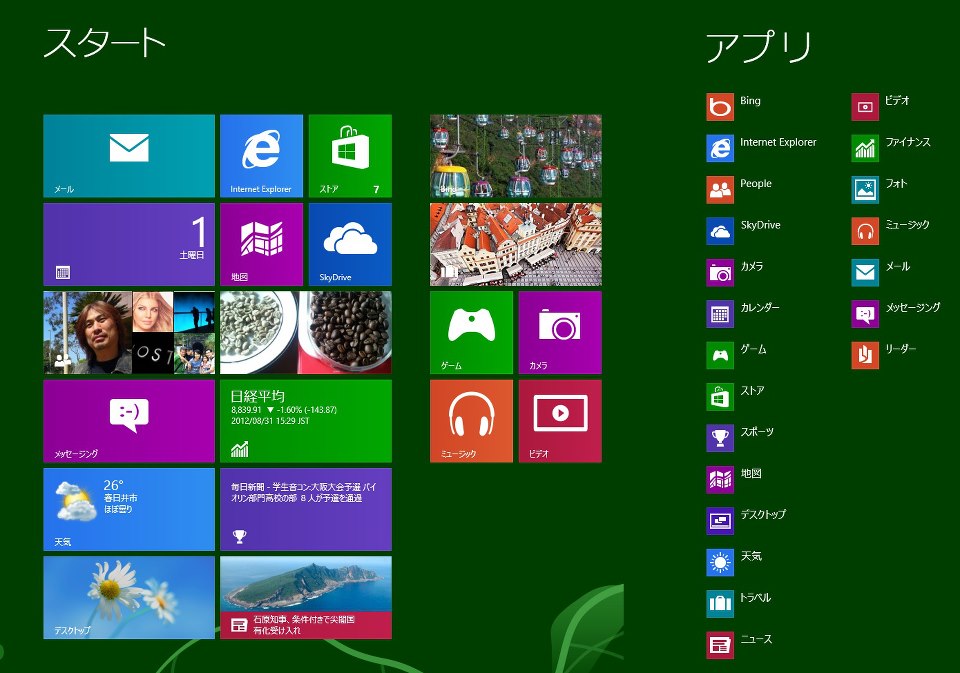The width and height of the screenshot is (960, 673).
Task: Select the Bing label in apps list
Action: pyautogui.click(x=750, y=100)
